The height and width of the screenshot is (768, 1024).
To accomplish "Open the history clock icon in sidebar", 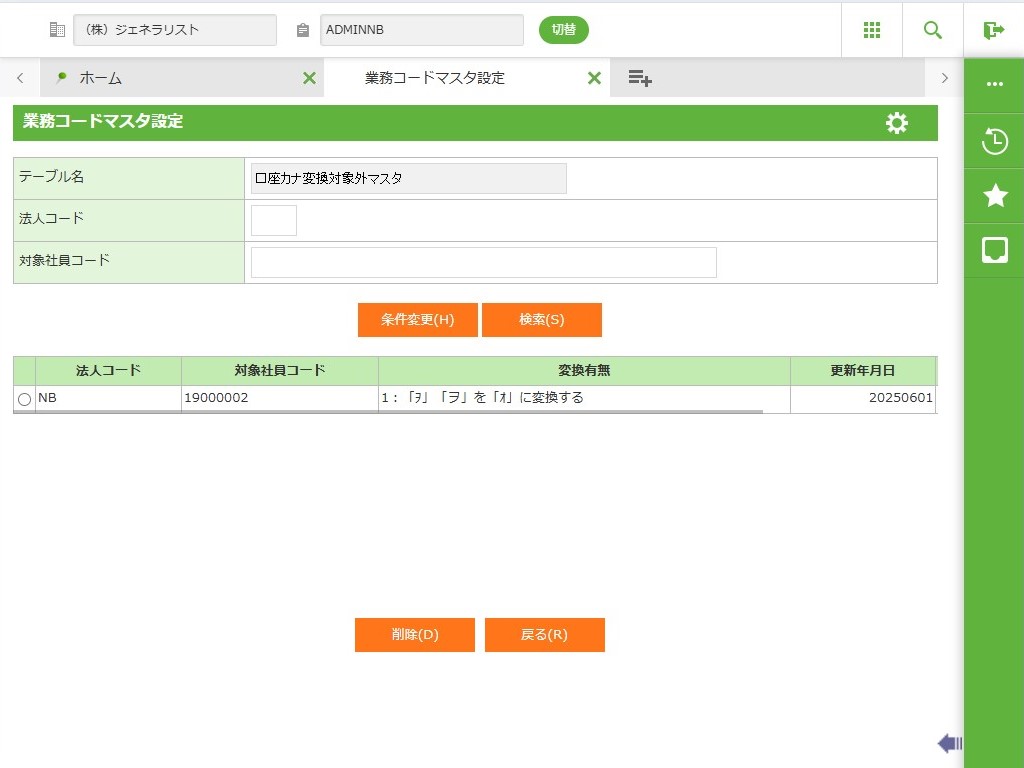I will pyautogui.click(x=995, y=142).
